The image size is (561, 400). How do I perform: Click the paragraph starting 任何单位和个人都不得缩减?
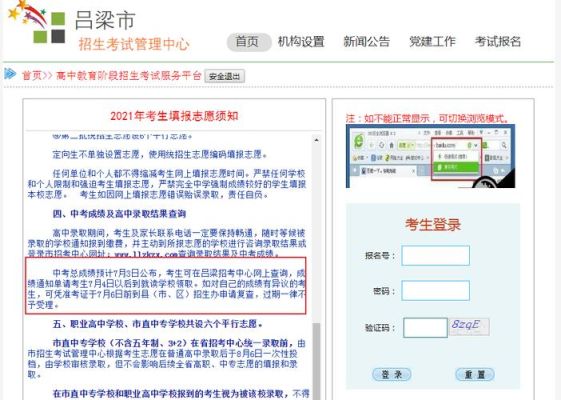167,184
